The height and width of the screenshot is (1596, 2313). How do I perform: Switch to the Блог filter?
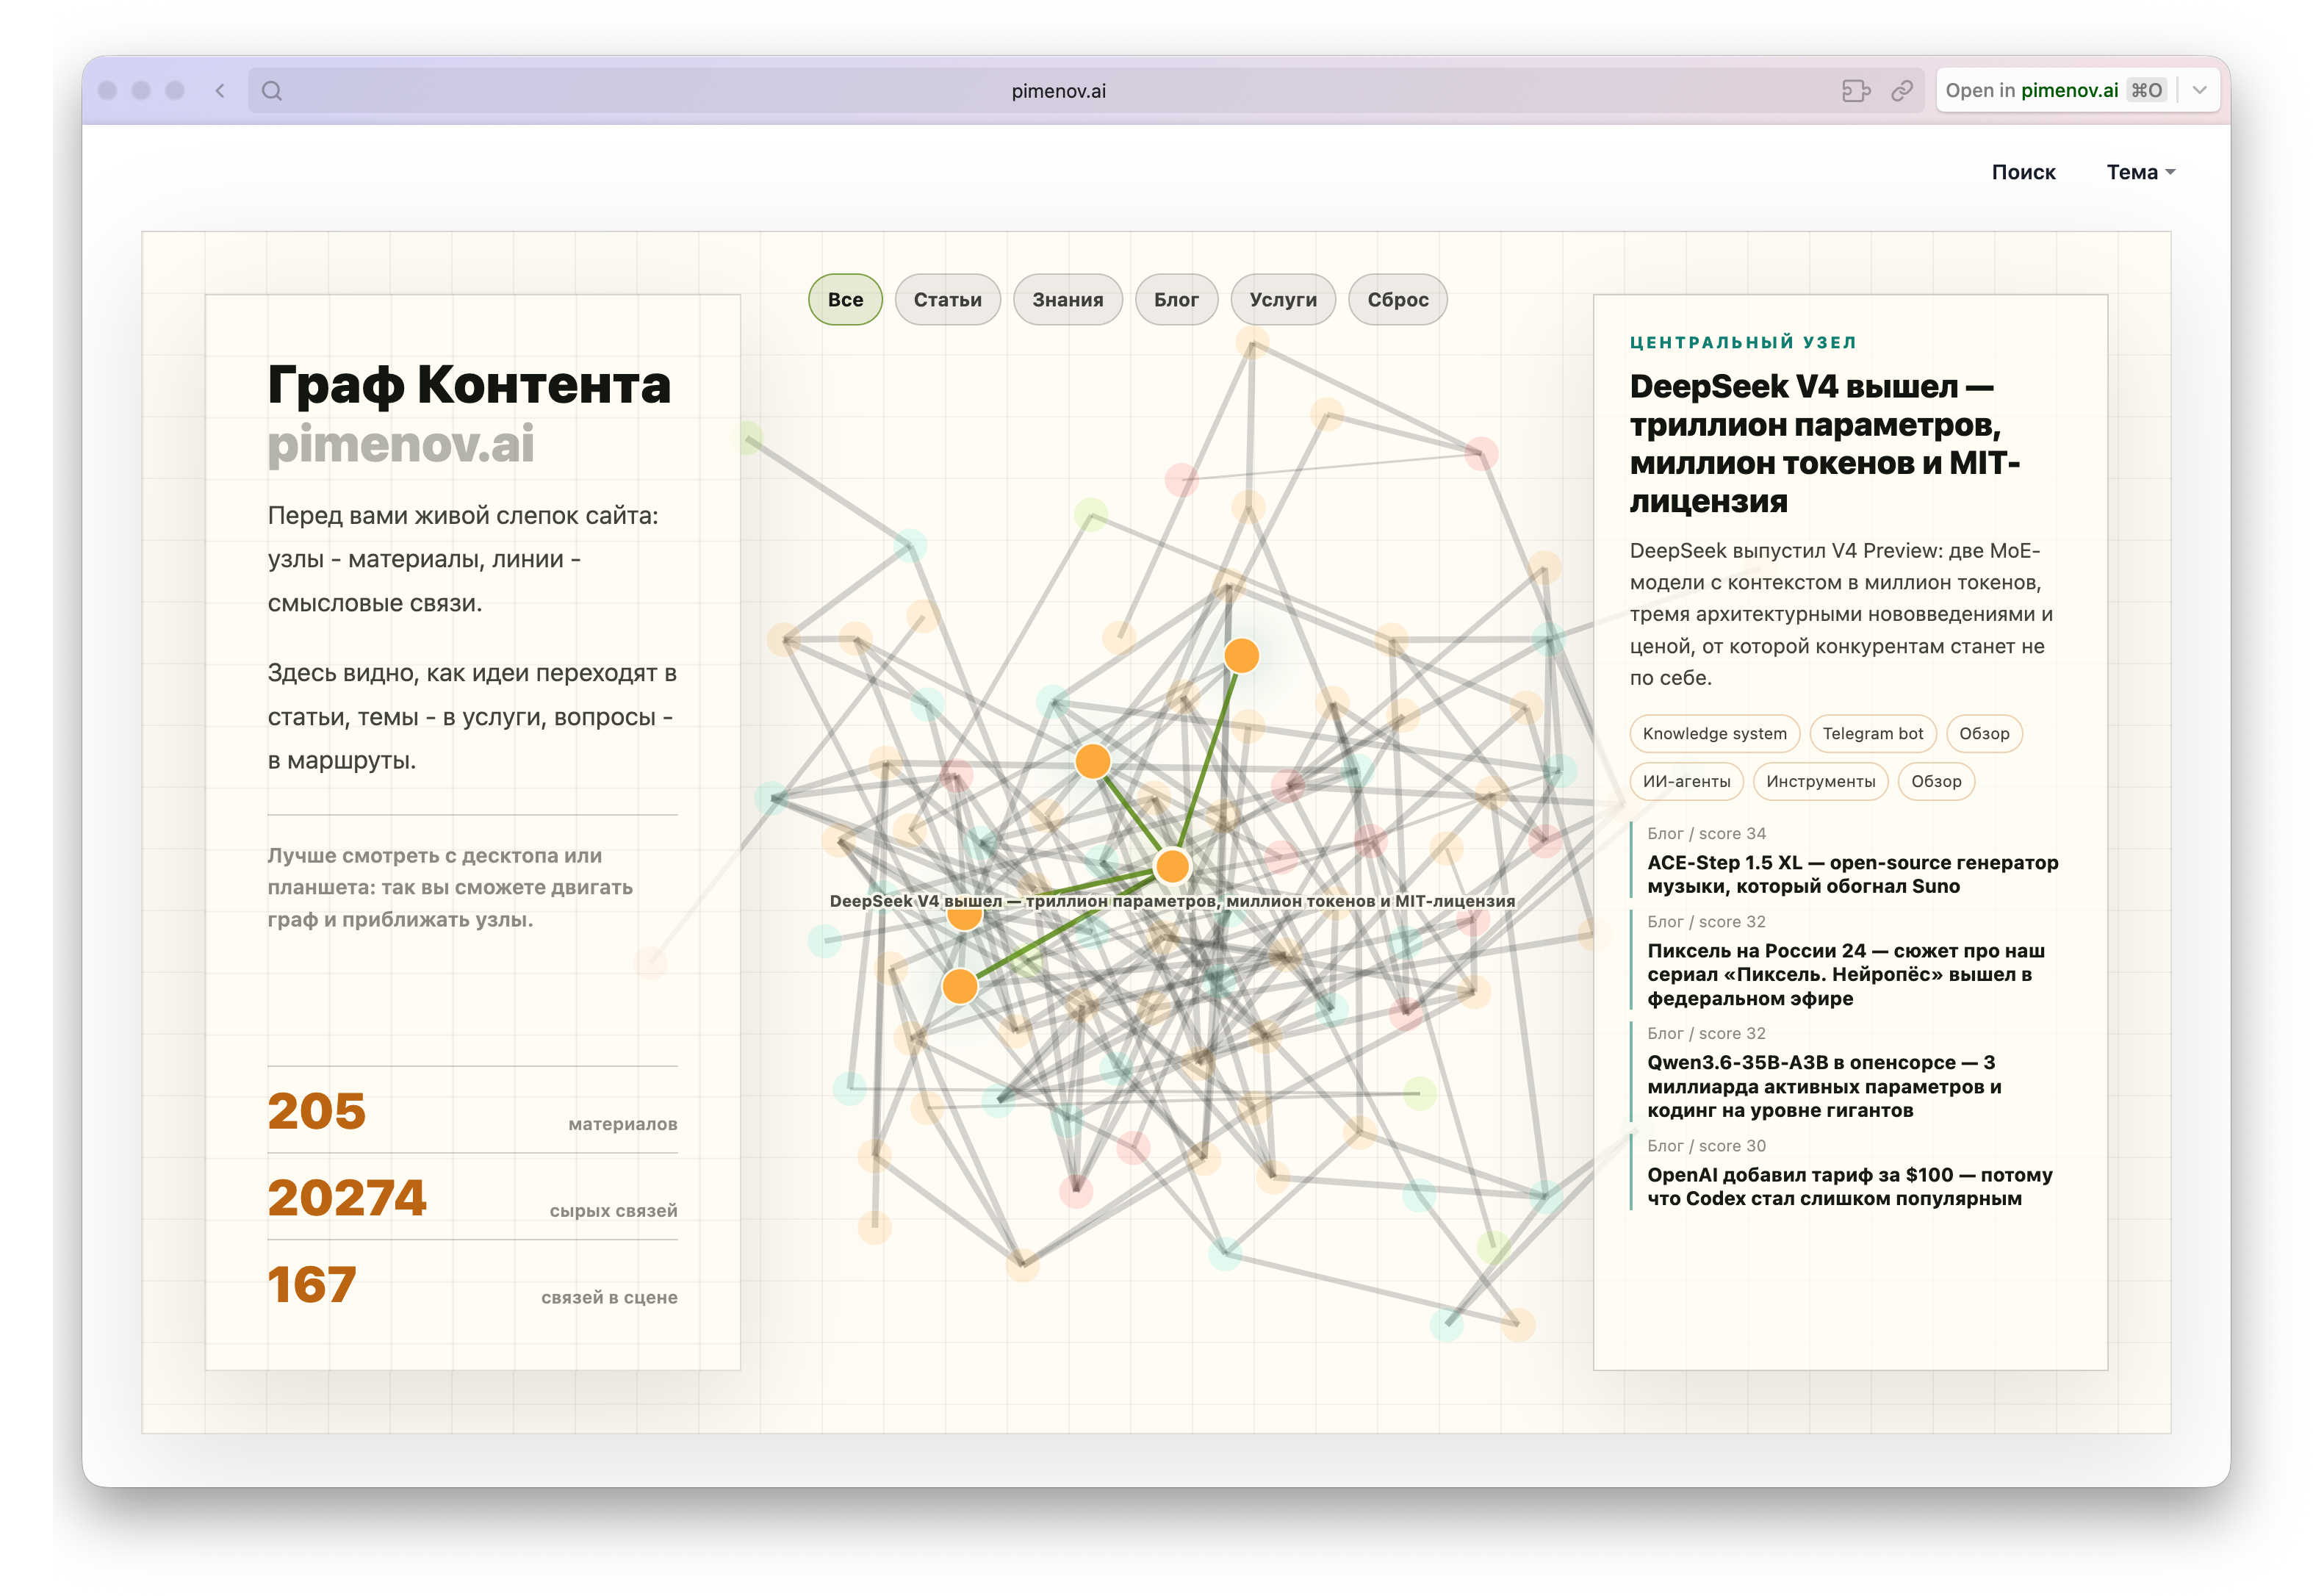click(x=1176, y=300)
